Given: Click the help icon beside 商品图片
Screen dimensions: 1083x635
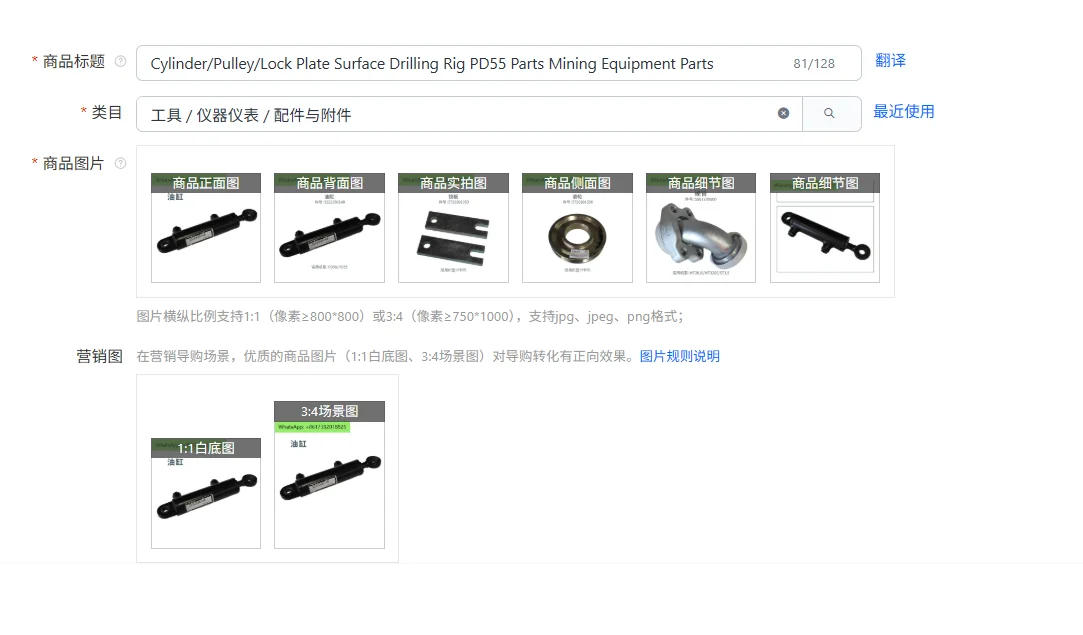Looking at the screenshot, I should [120, 164].
